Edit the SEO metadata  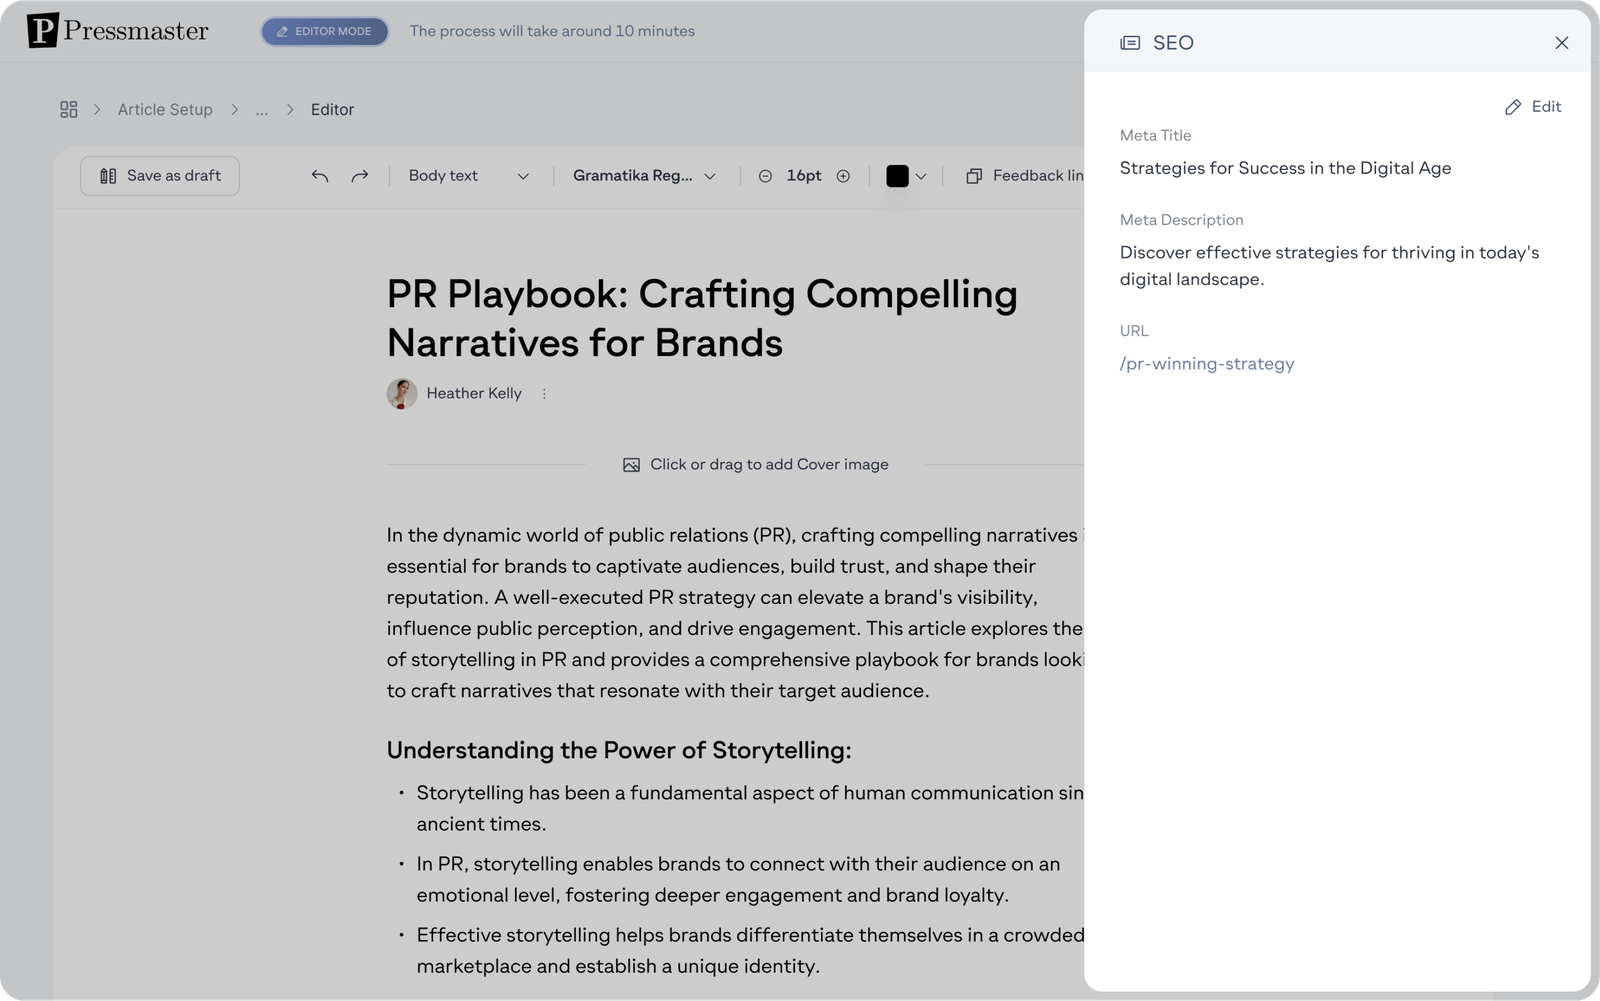(1533, 107)
